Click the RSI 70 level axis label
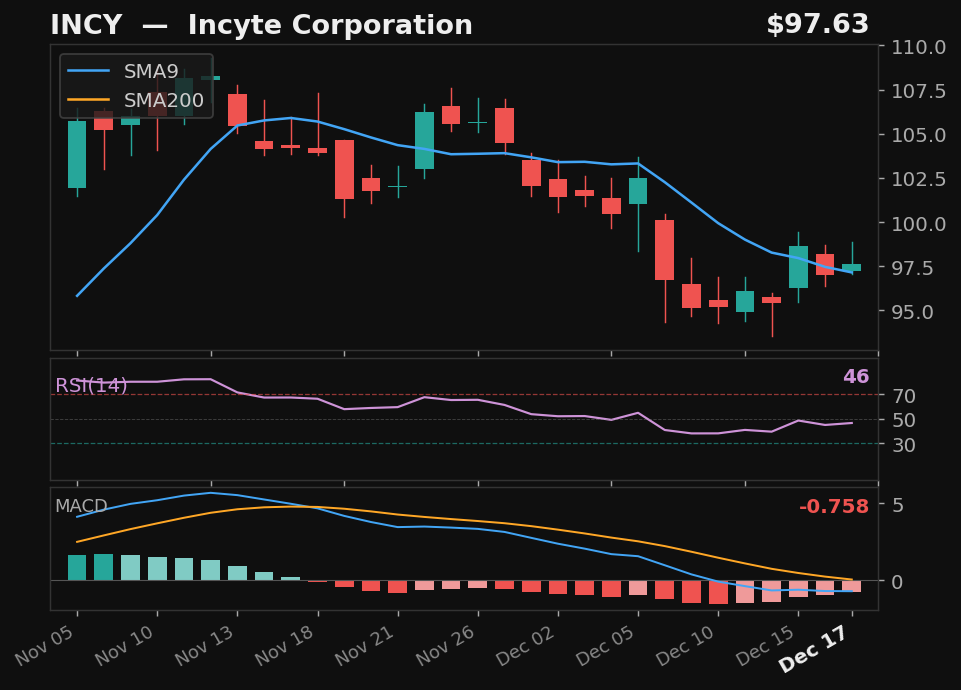 coord(904,396)
